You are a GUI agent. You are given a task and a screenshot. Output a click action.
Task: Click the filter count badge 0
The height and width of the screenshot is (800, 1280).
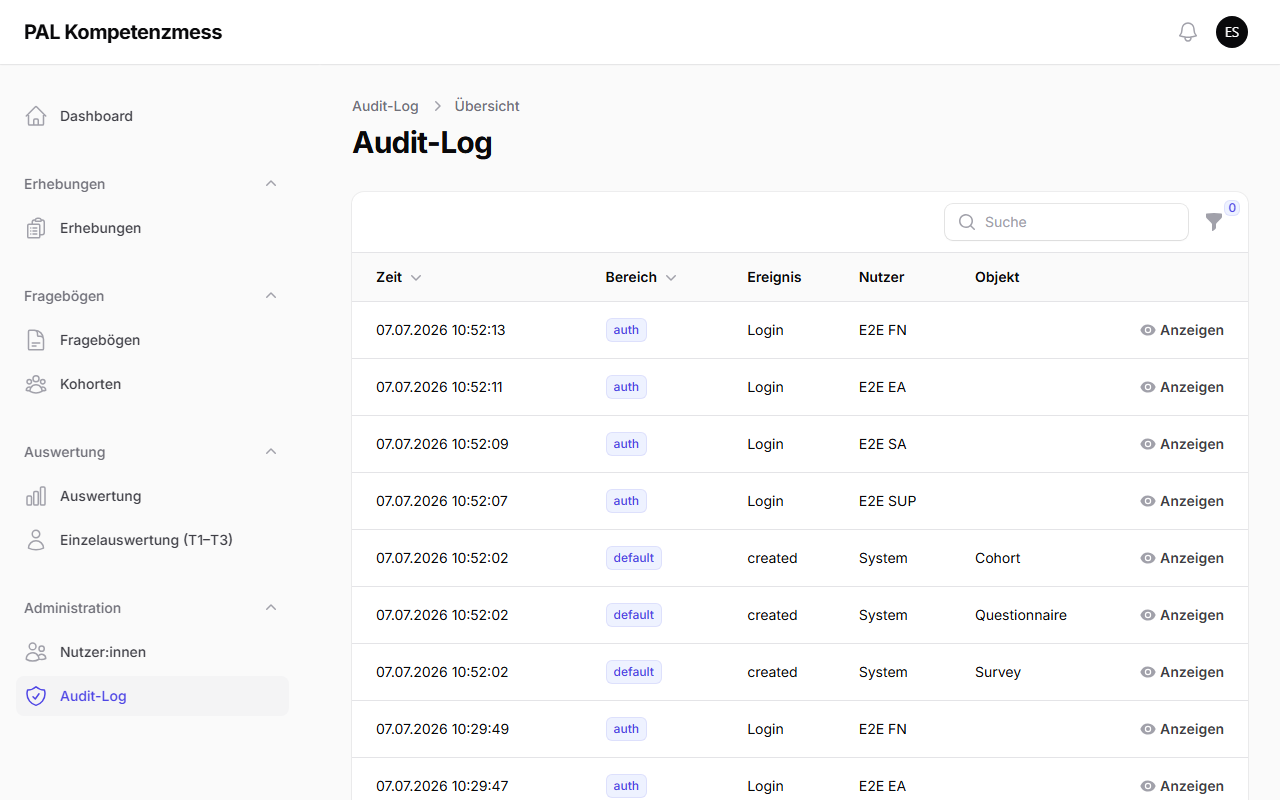[1232, 208]
